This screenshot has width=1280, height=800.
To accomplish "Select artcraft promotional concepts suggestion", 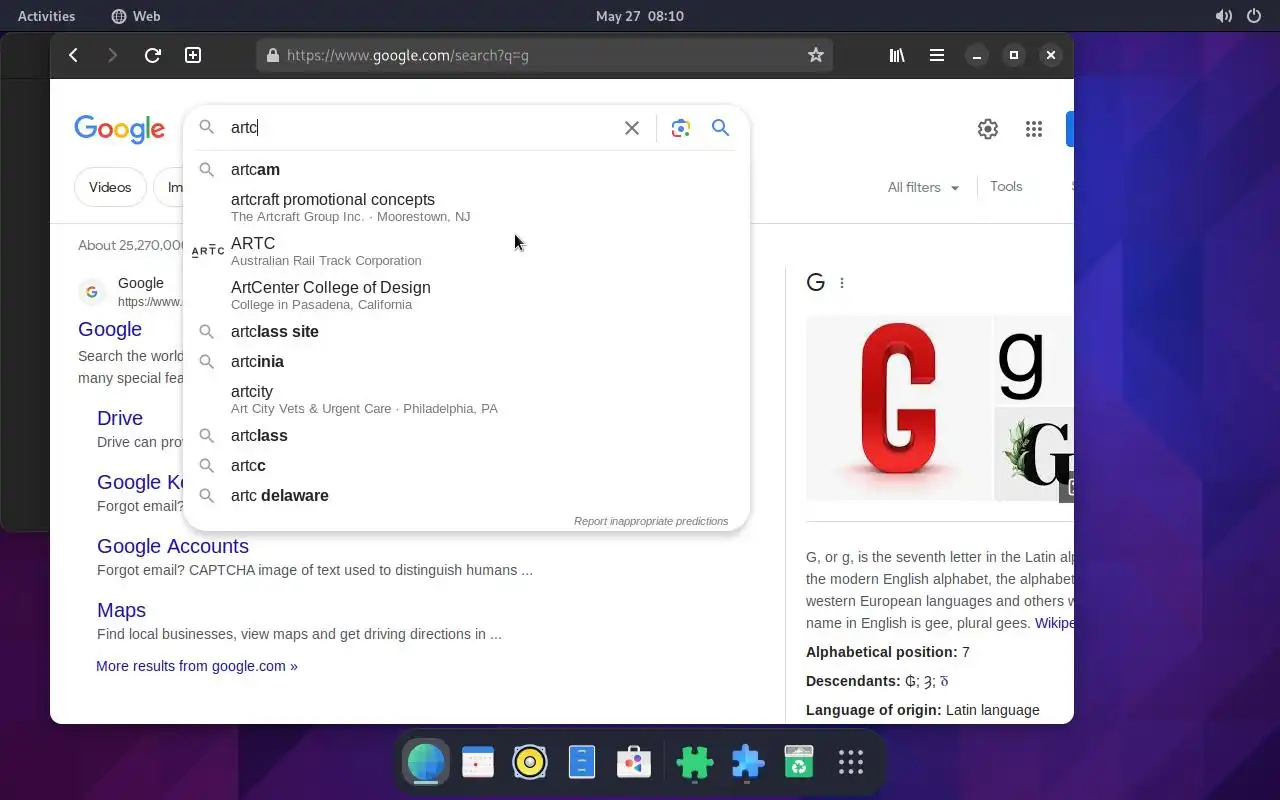I will 466,207.
